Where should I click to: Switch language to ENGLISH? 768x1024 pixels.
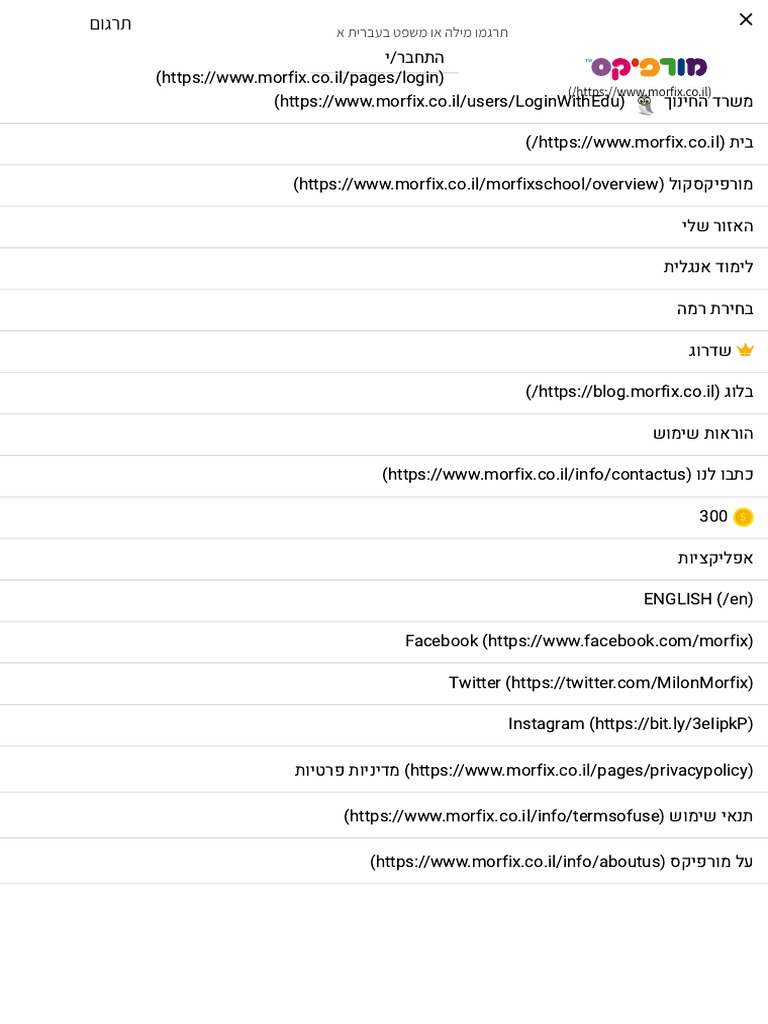(384, 600)
